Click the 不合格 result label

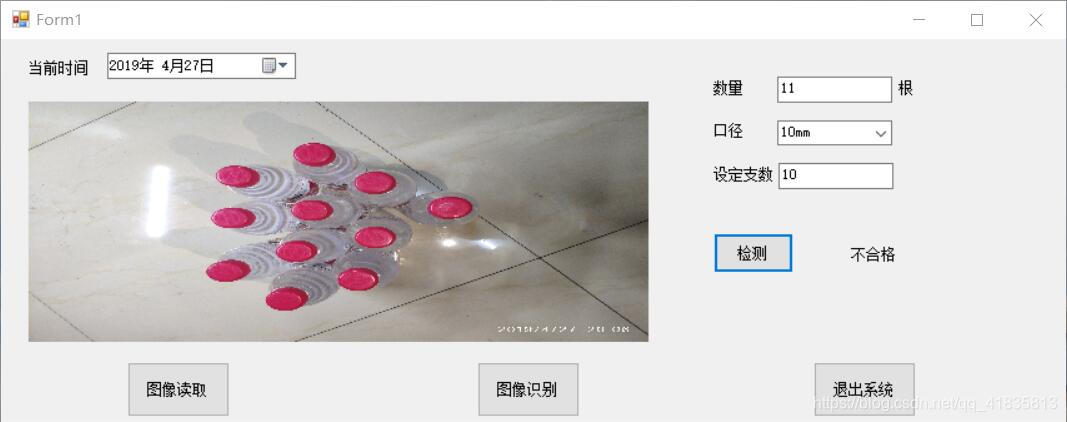click(x=872, y=255)
